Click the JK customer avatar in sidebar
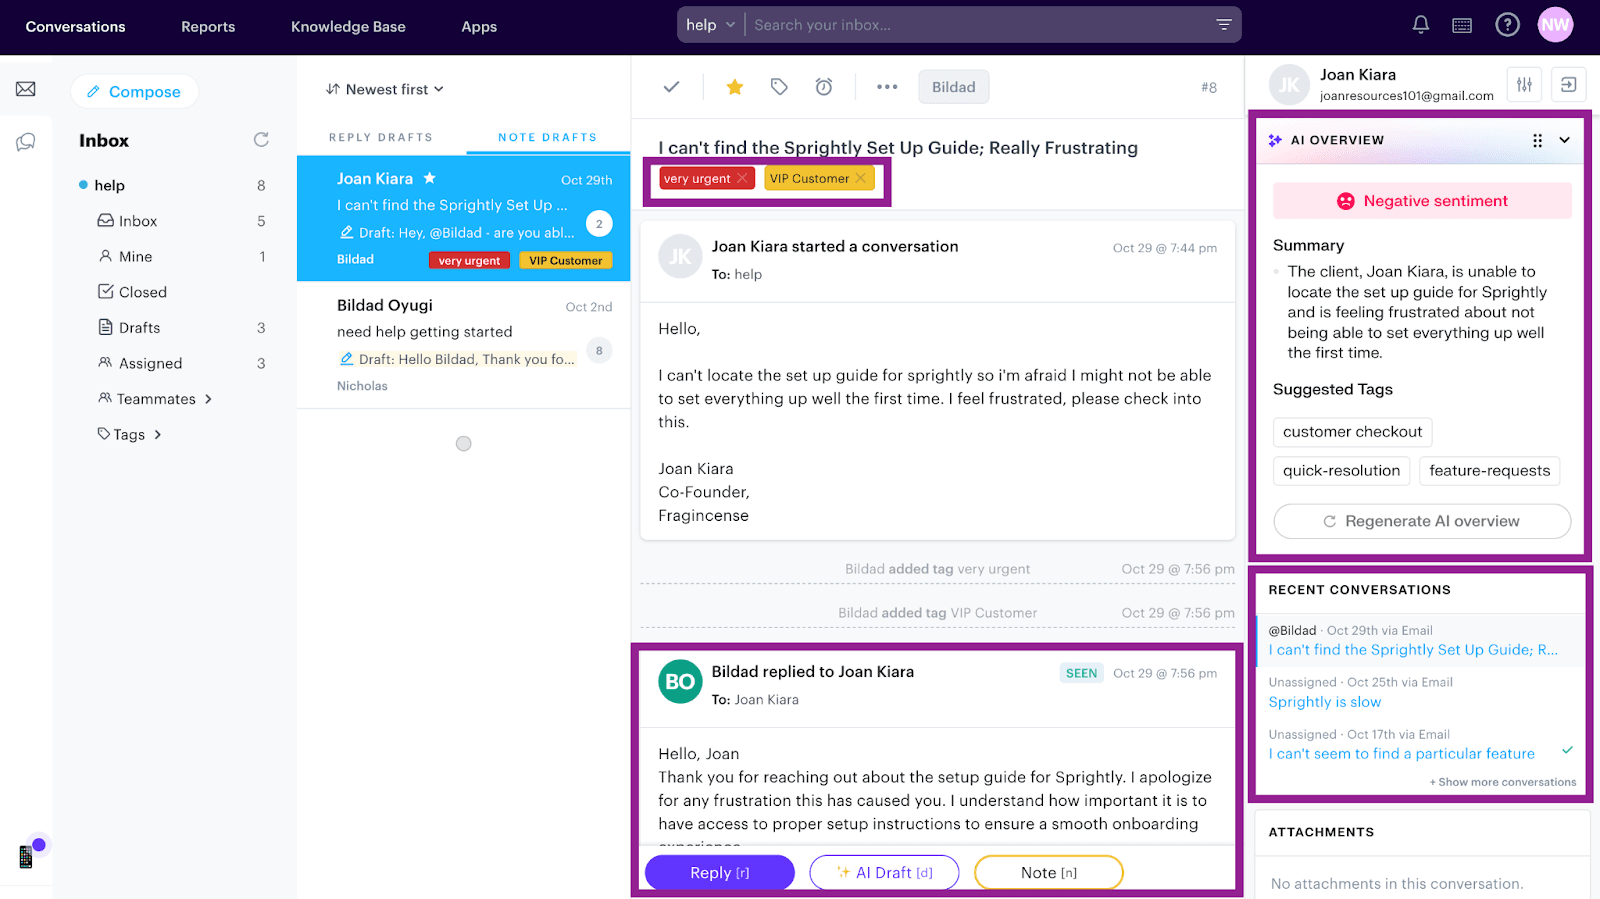The image size is (1600, 899). [x=1289, y=85]
